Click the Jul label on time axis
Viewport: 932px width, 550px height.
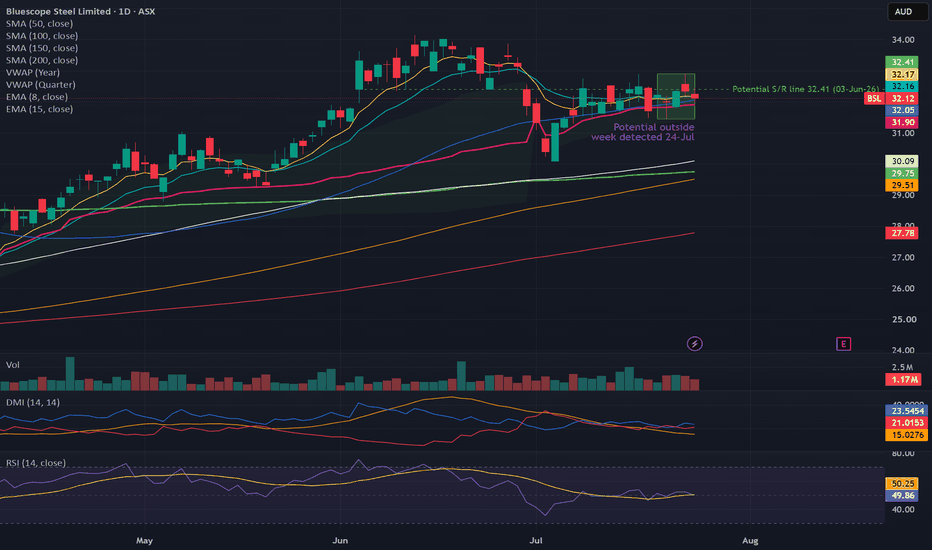pyautogui.click(x=536, y=540)
